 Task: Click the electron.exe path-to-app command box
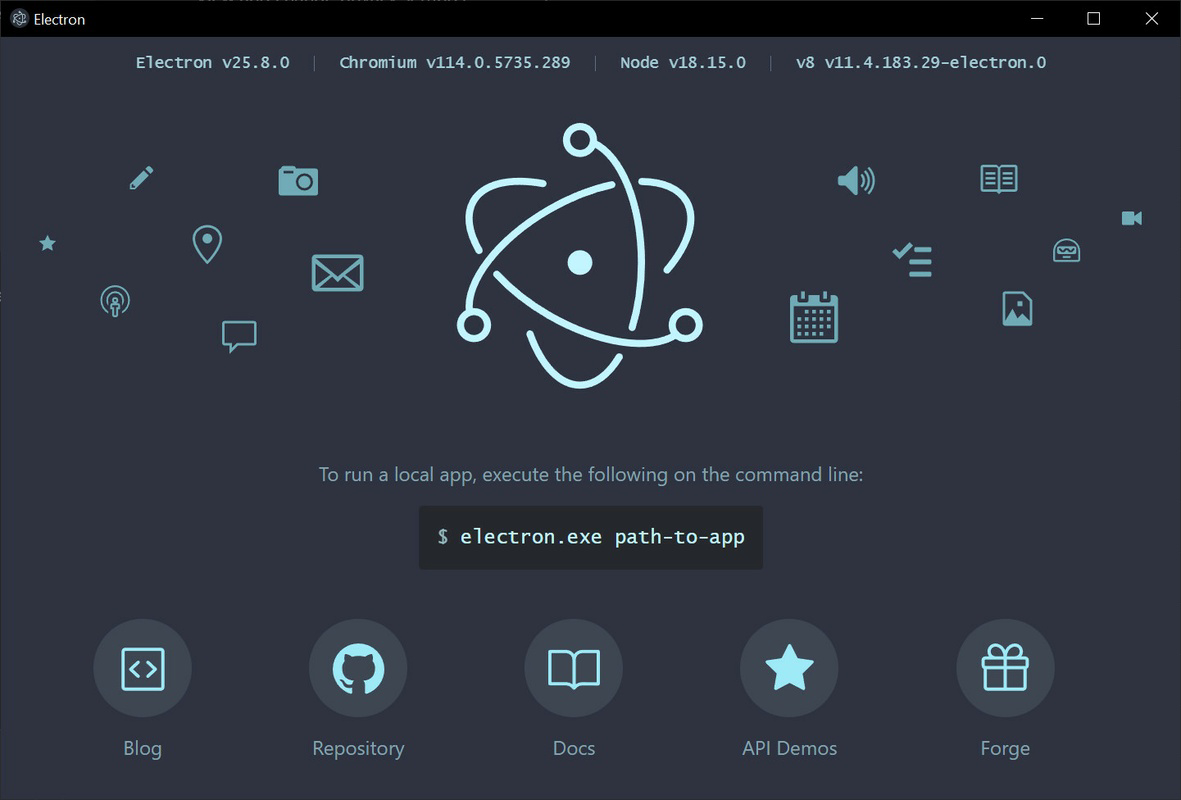coord(591,537)
